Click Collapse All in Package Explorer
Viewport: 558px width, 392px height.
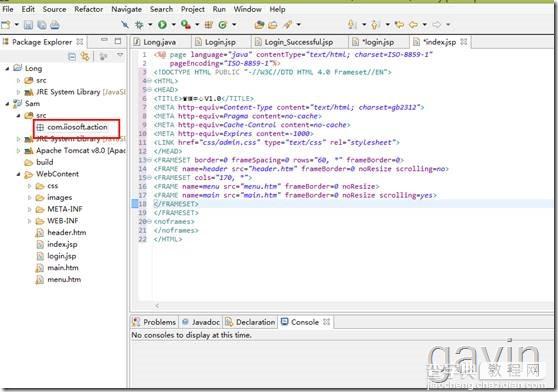[x=72, y=56]
